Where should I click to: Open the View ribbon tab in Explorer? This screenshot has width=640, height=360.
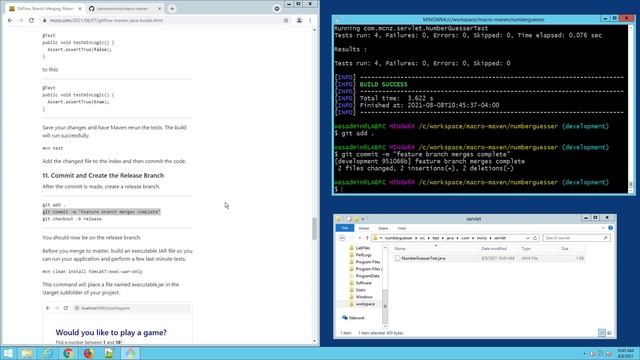point(402,228)
